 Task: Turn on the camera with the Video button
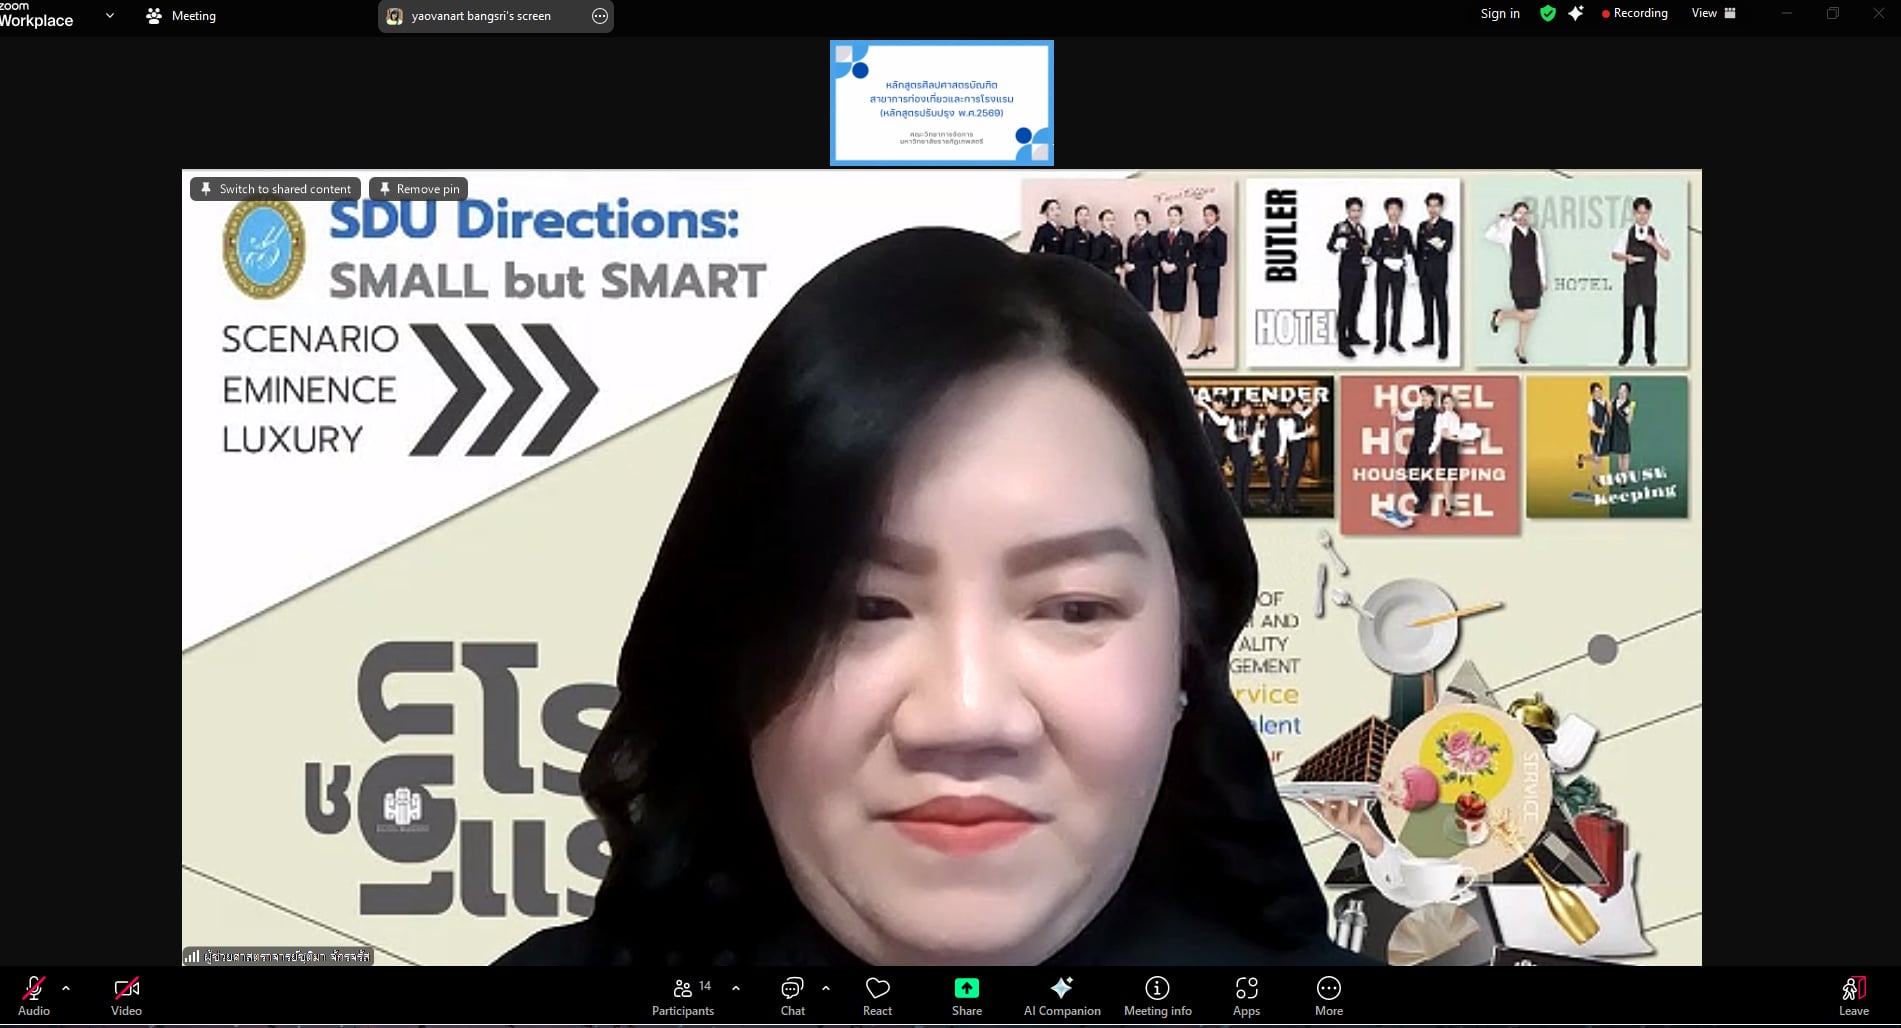click(x=126, y=996)
